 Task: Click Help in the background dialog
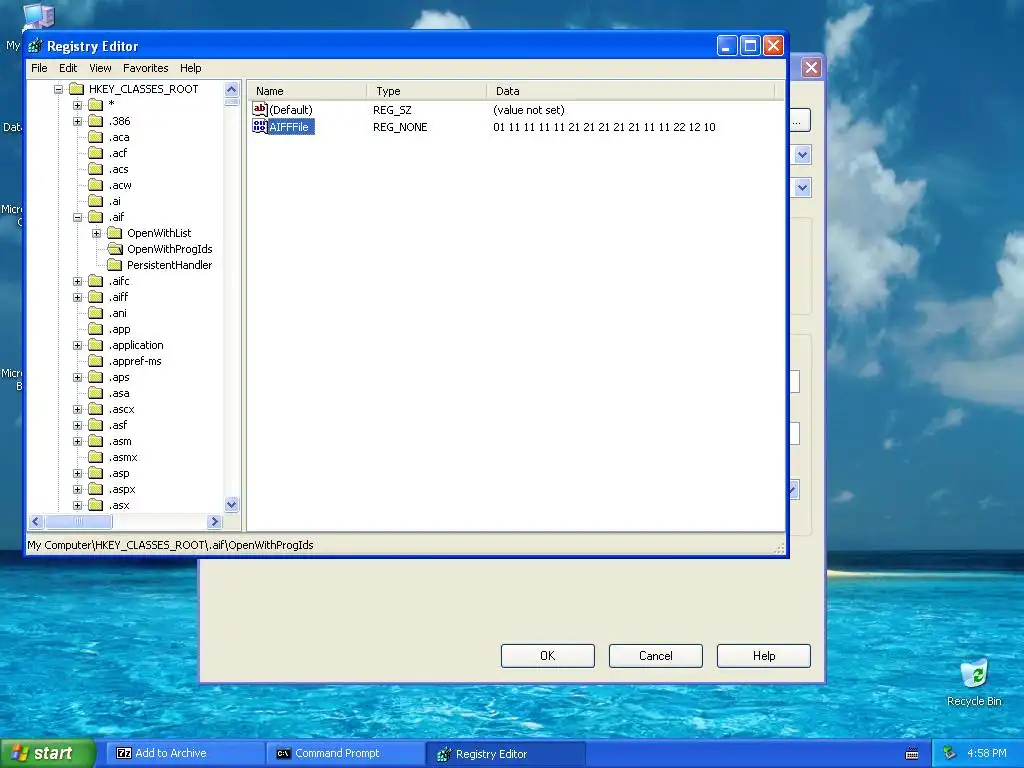pyautogui.click(x=763, y=656)
